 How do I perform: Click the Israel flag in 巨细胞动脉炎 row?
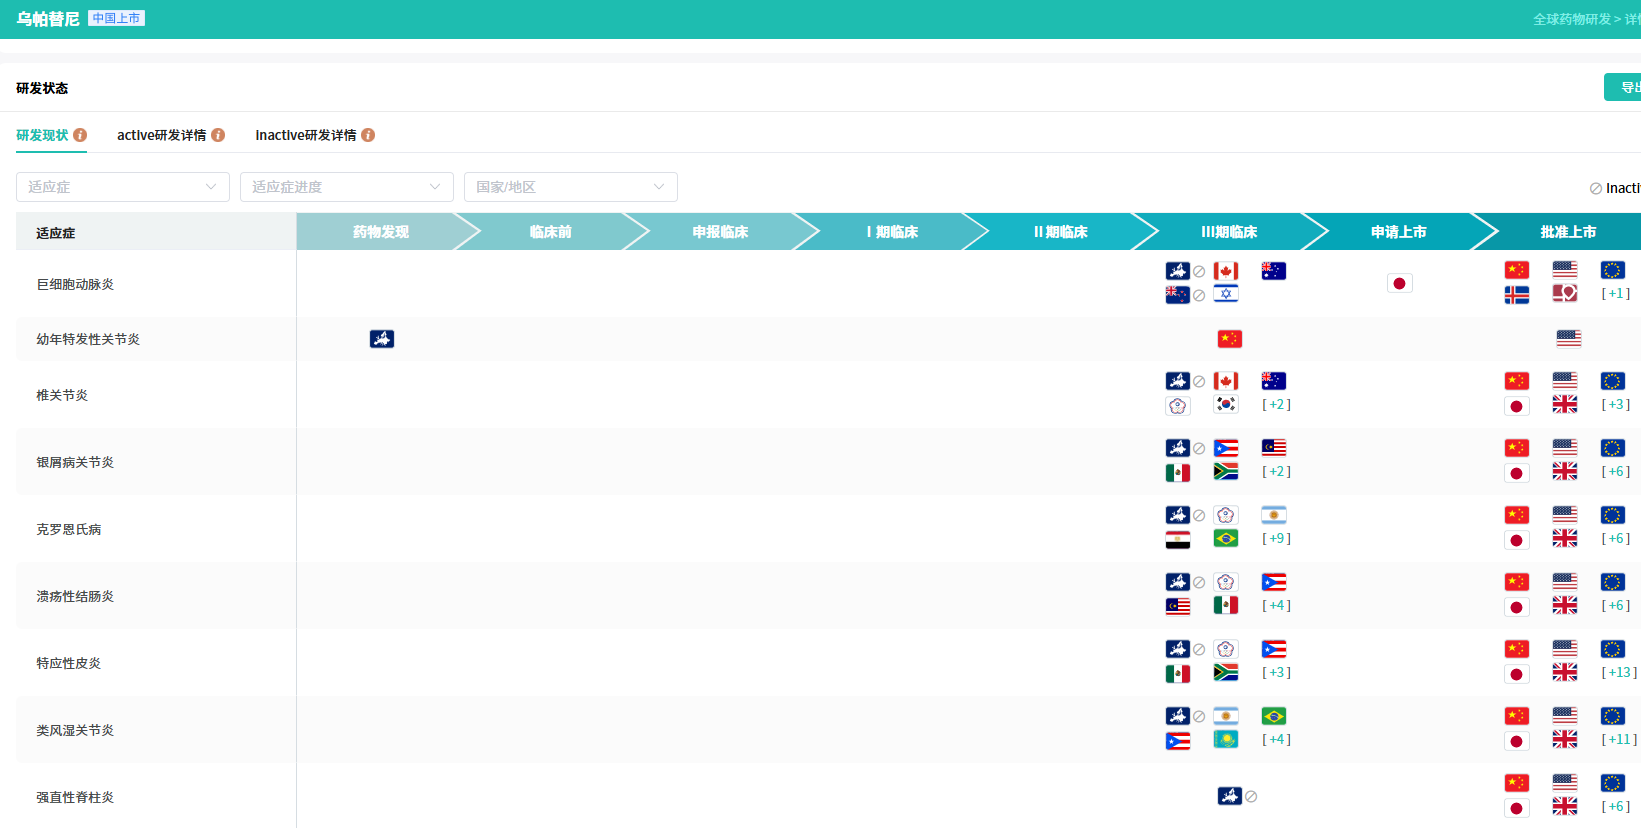[1226, 294]
